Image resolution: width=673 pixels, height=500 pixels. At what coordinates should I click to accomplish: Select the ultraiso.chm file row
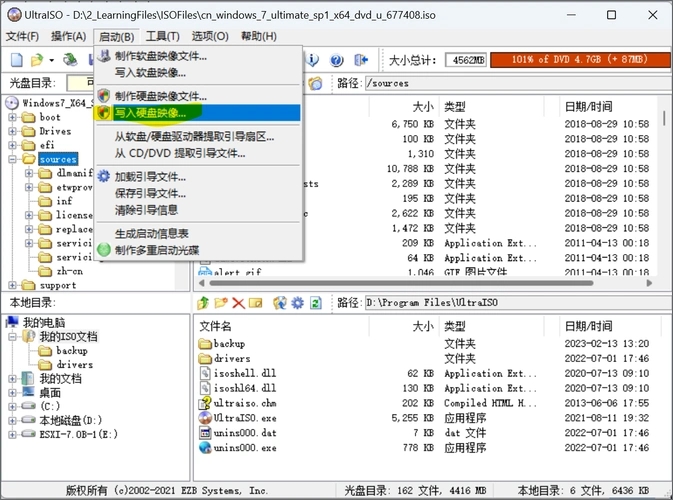tap(424, 403)
